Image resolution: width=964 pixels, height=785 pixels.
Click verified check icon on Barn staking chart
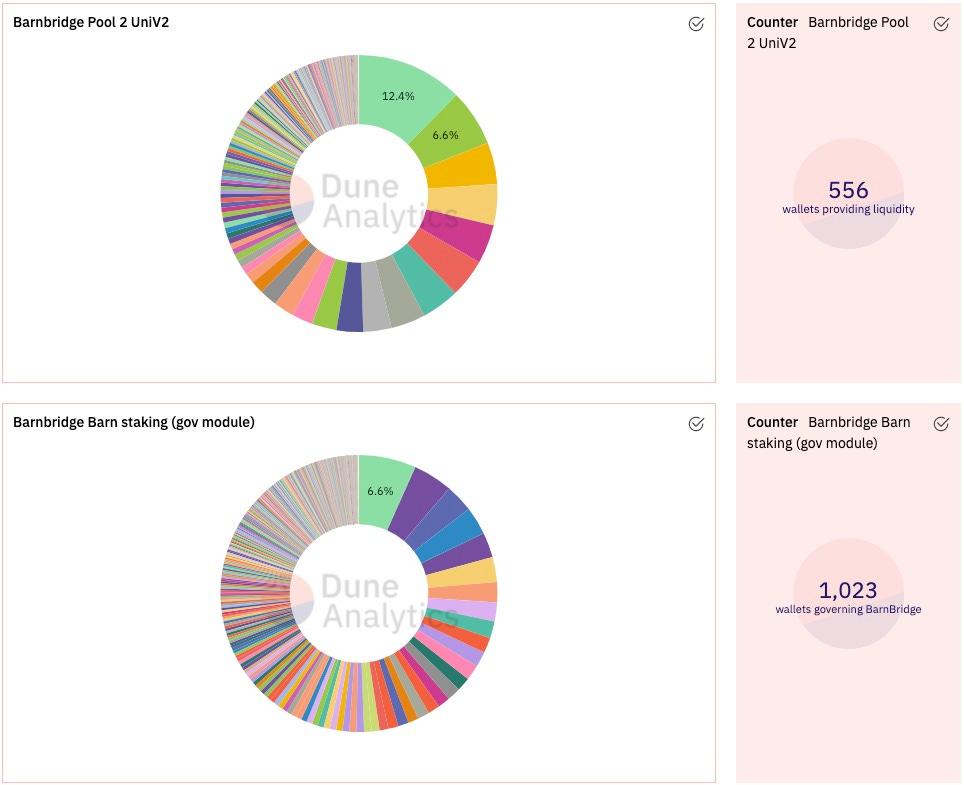pos(696,424)
